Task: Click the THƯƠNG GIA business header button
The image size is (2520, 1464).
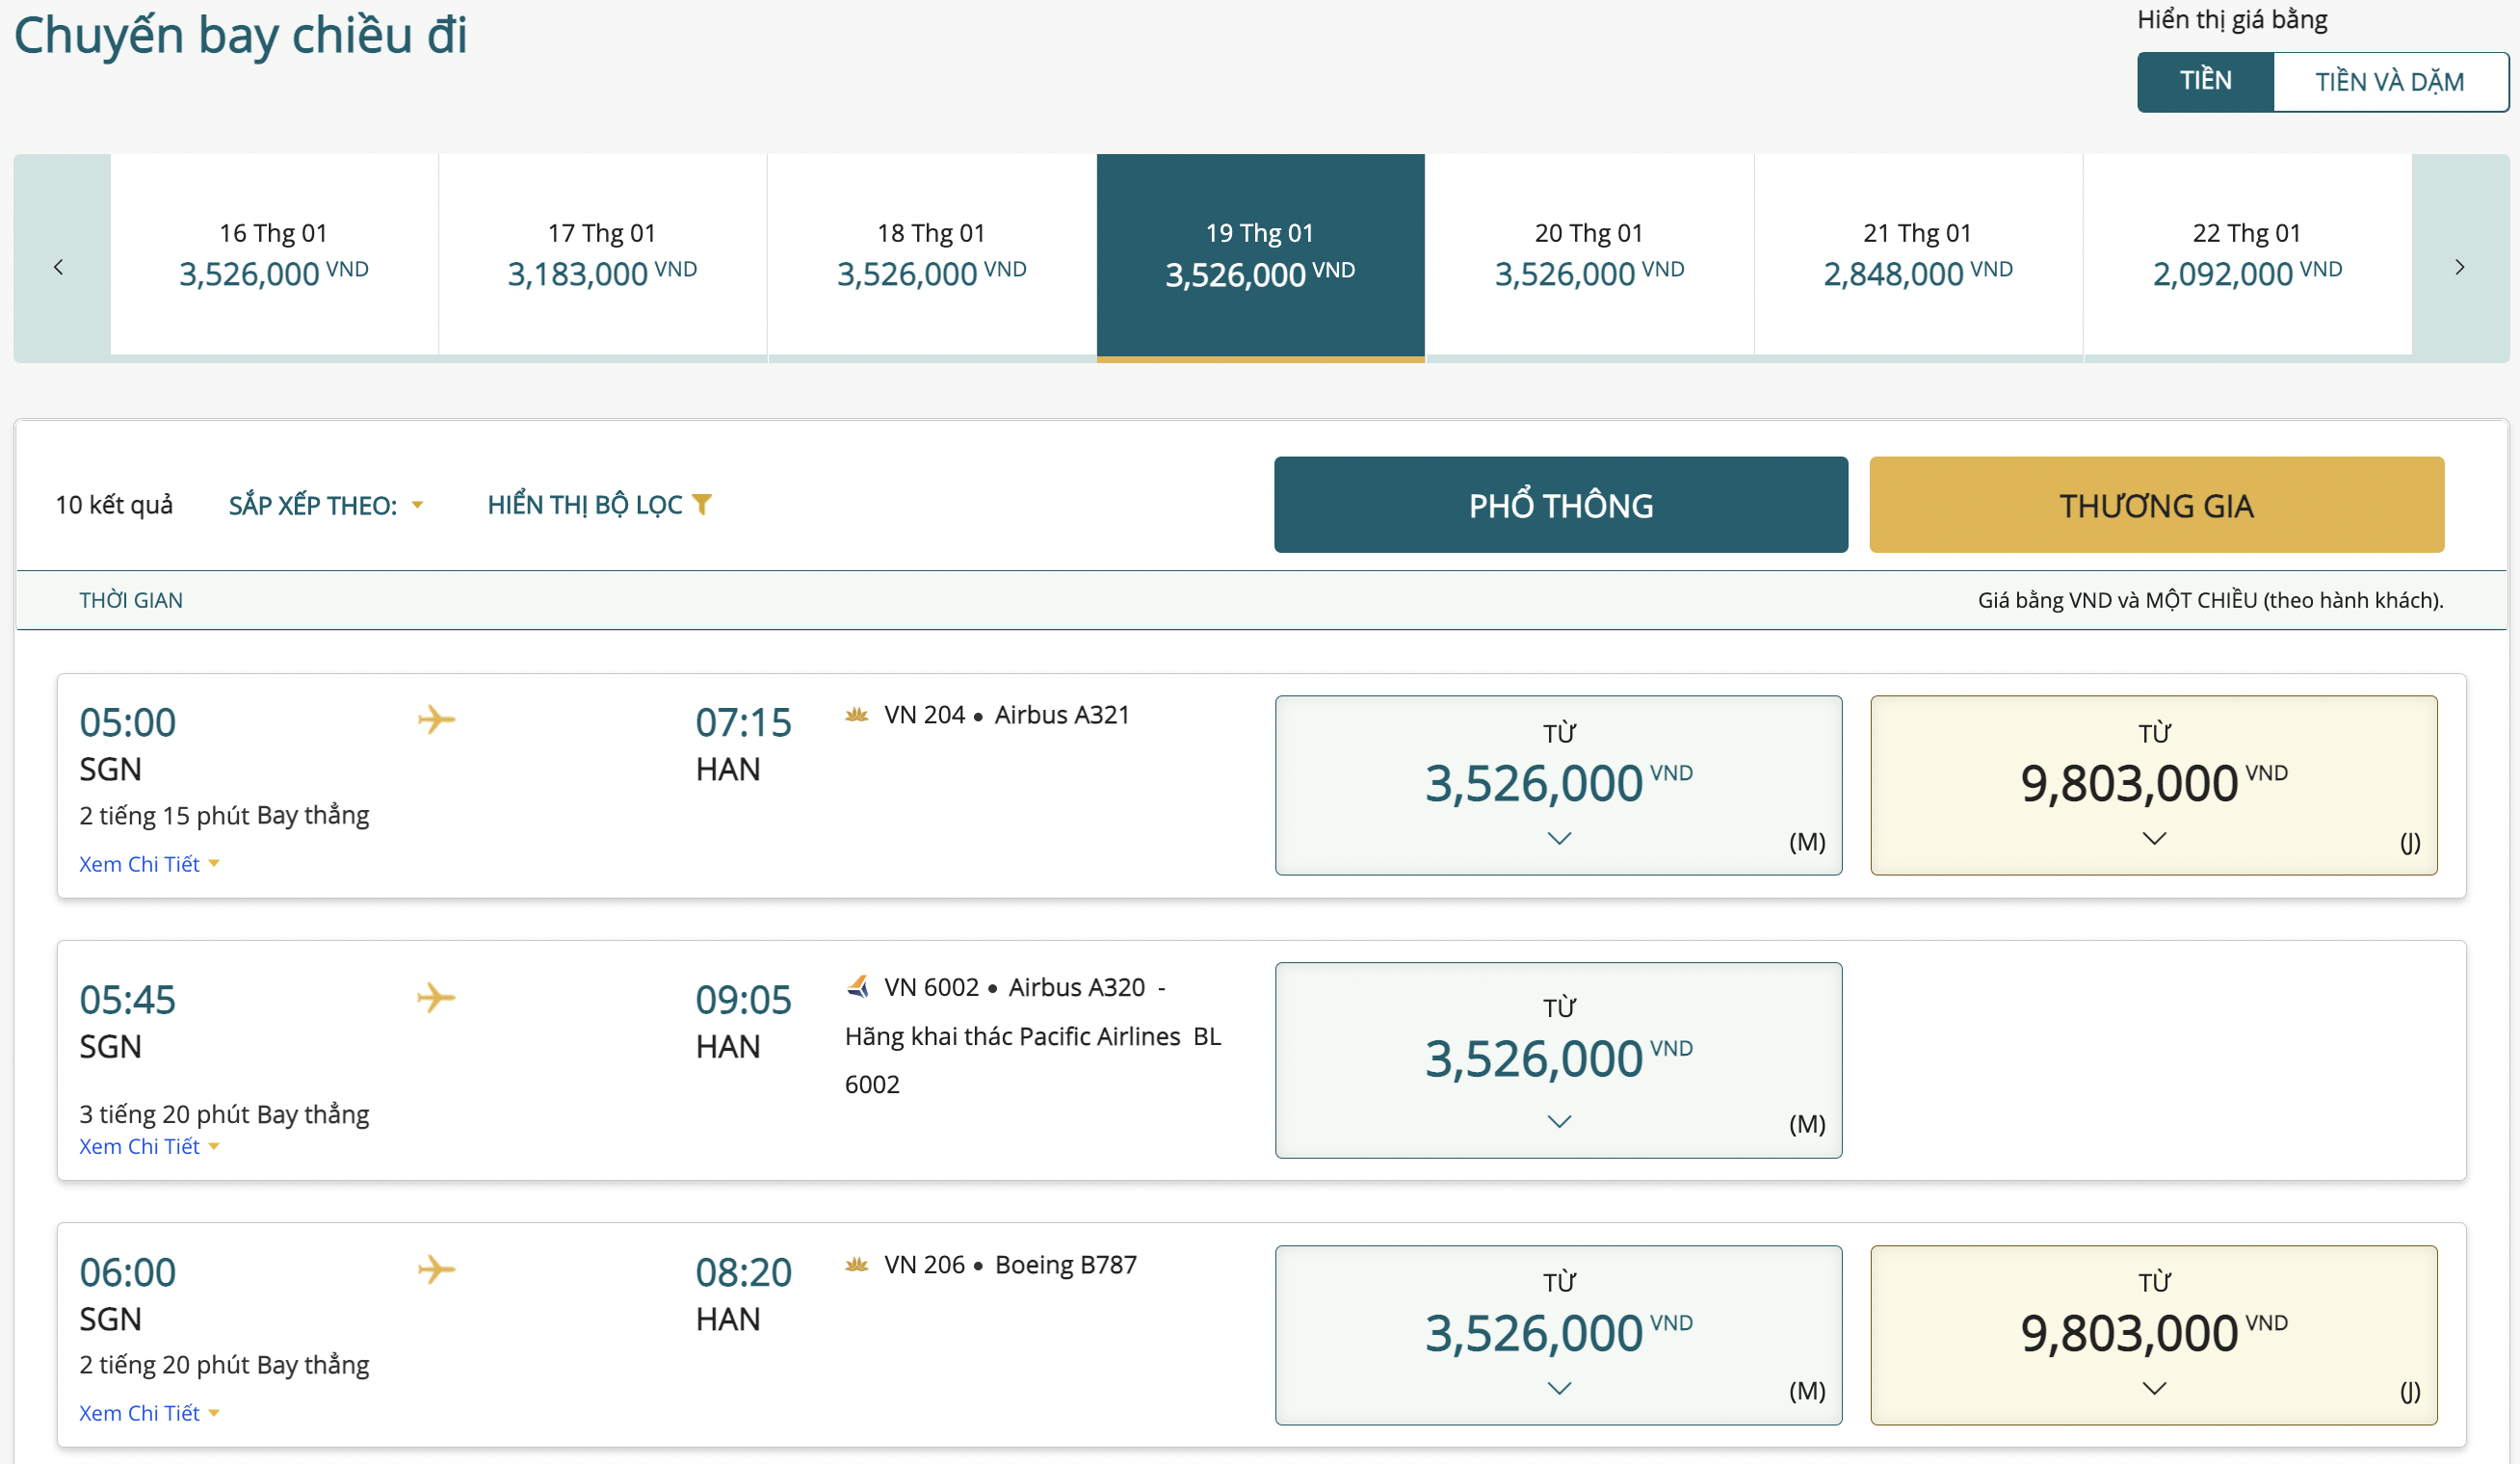Action: (2157, 505)
